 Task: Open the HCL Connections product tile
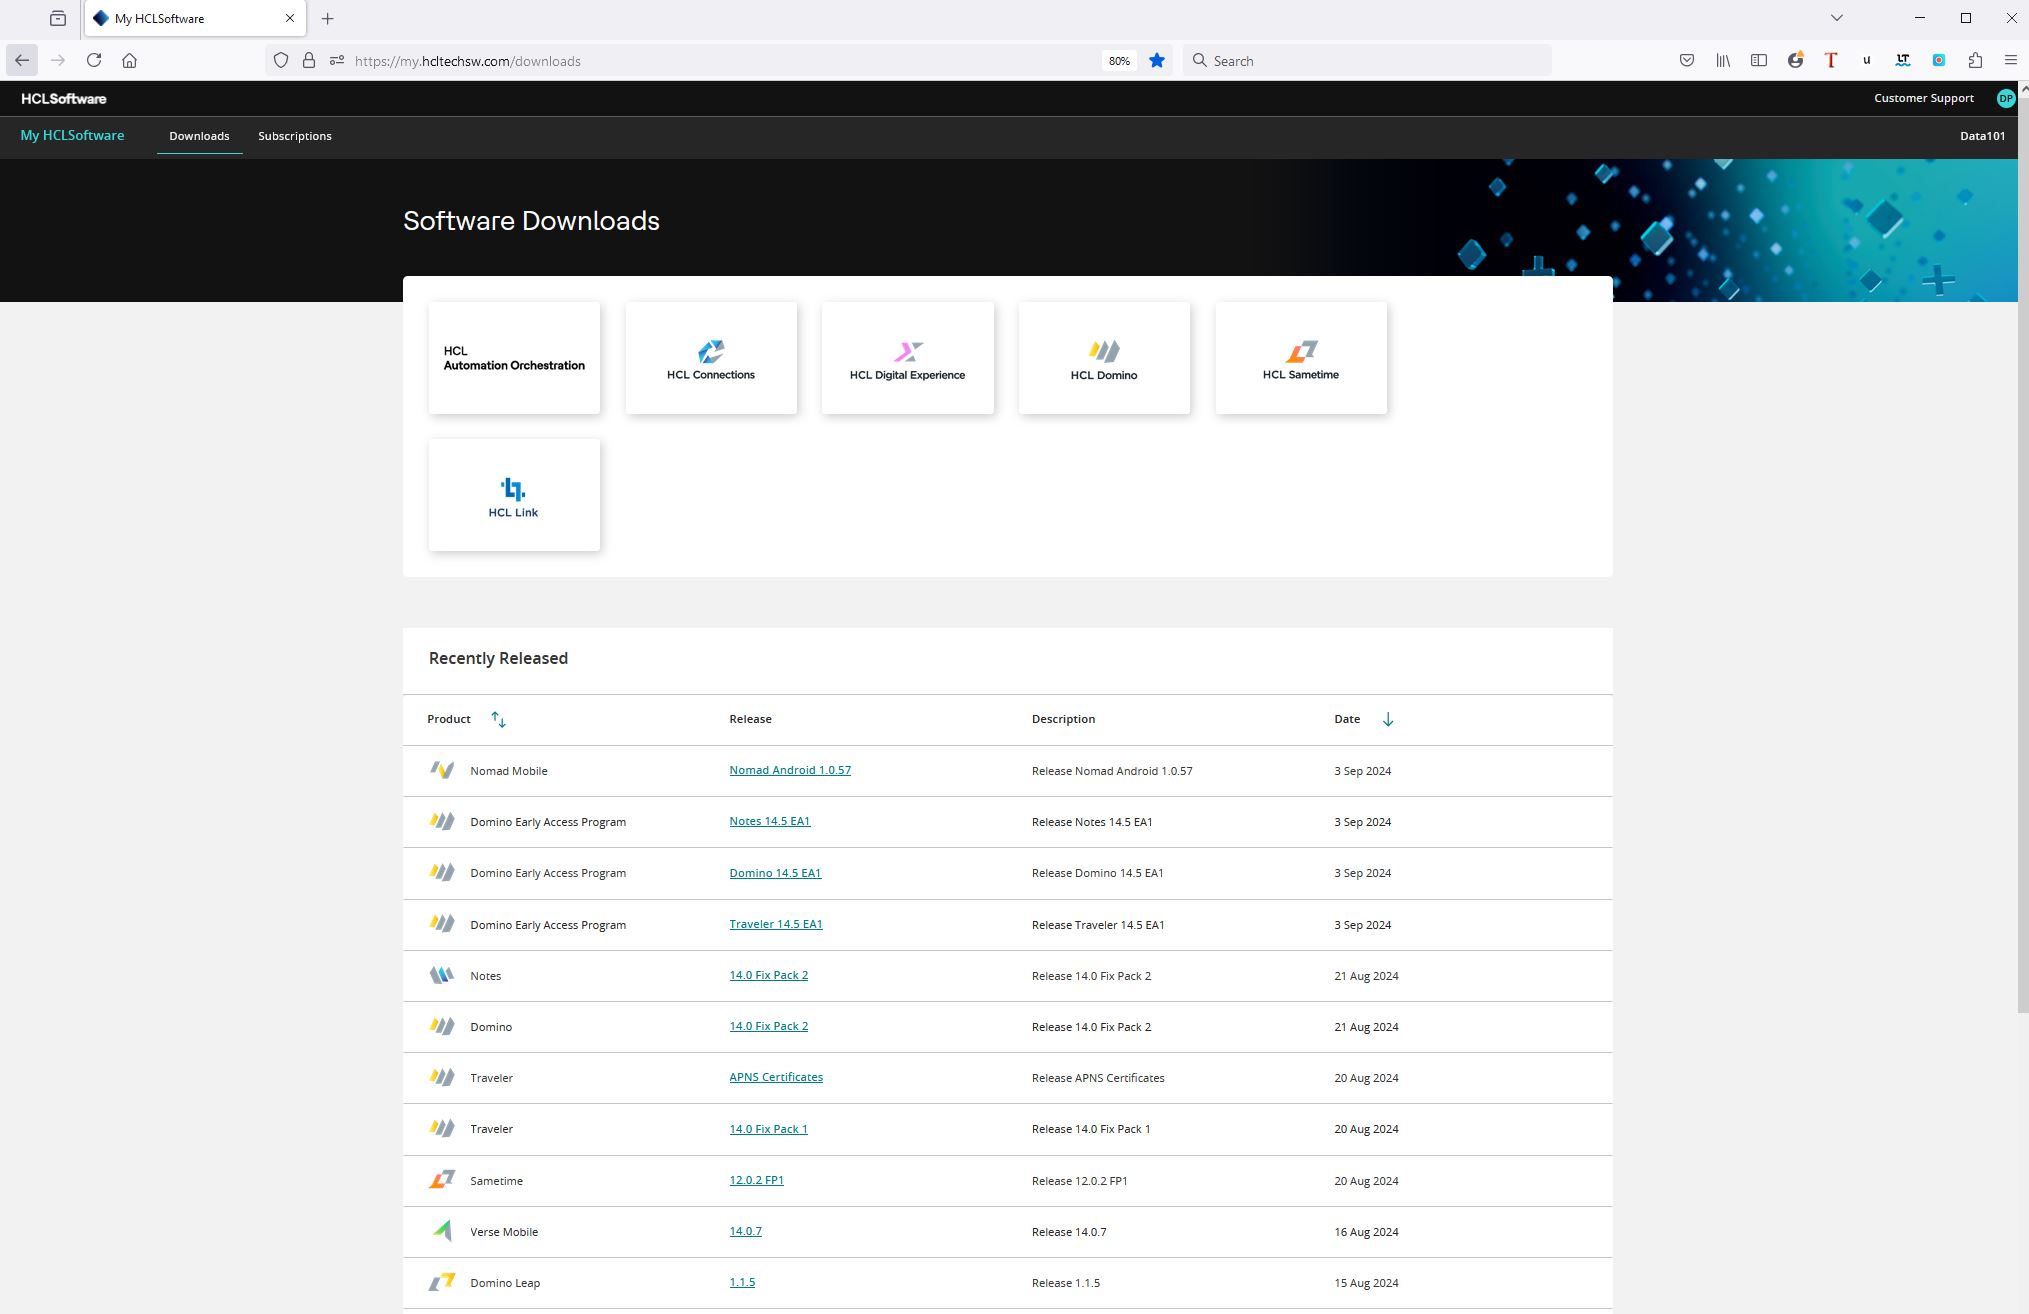pyautogui.click(x=711, y=358)
